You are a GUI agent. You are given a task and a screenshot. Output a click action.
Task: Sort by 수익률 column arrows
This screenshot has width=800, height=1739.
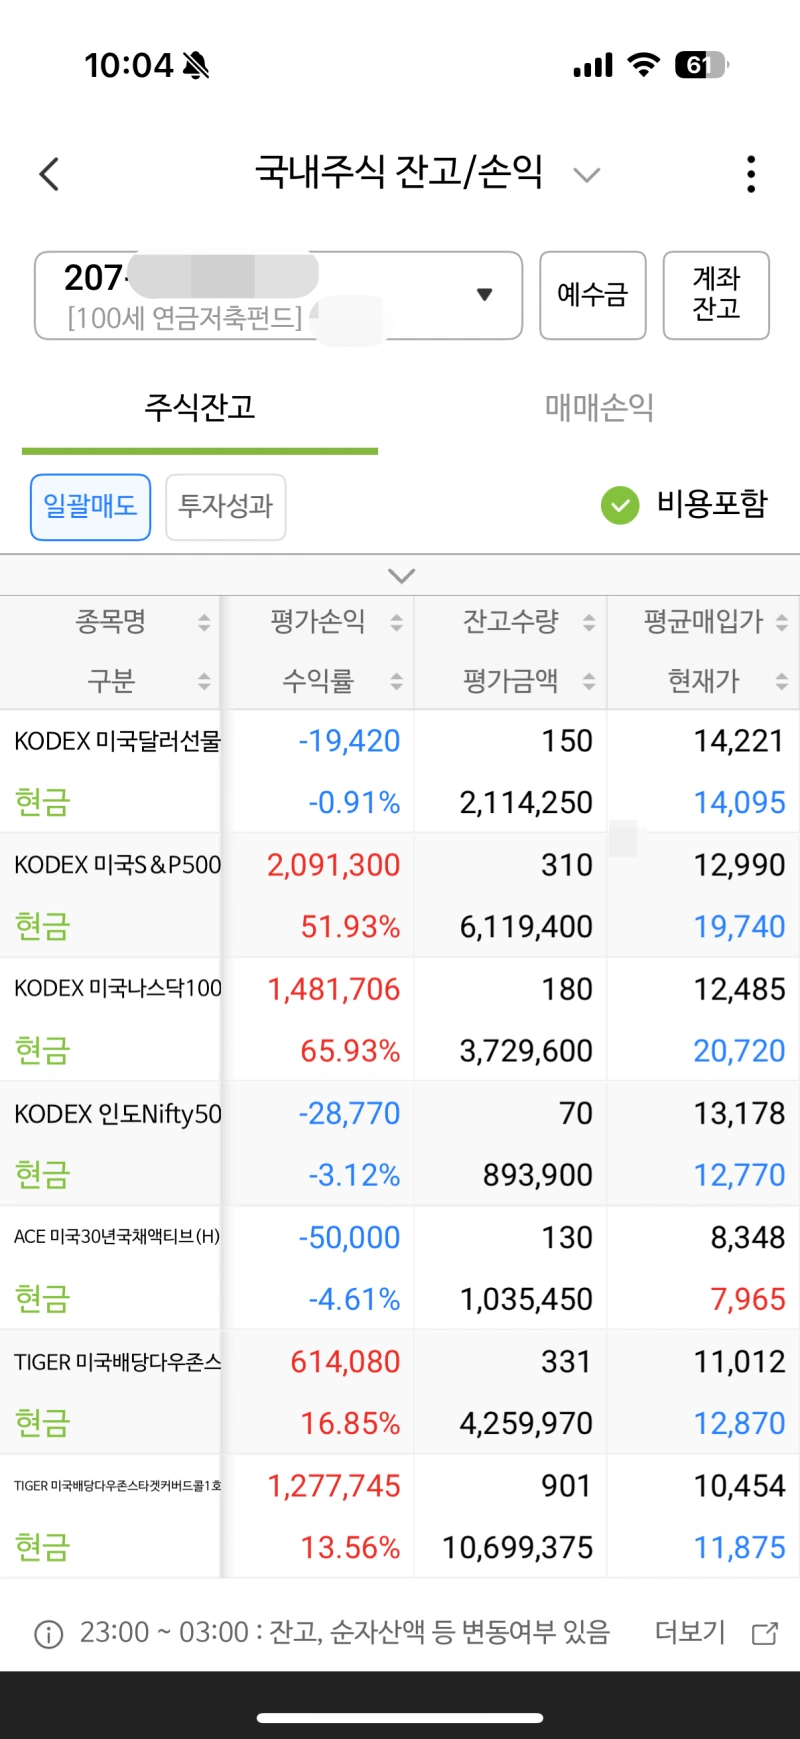click(x=396, y=682)
